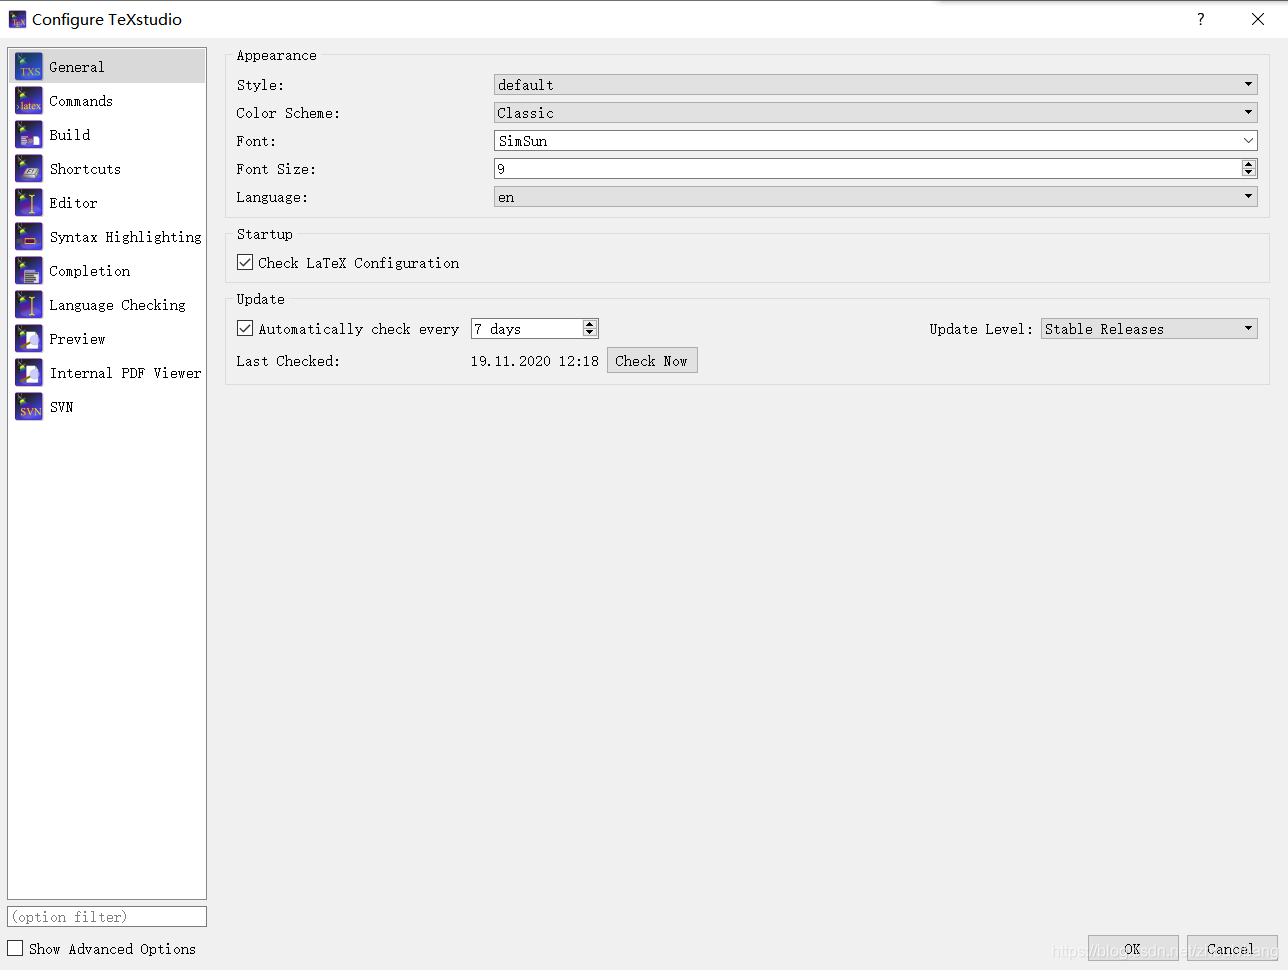Click the Preview category icon

pyautogui.click(x=29, y=339)
